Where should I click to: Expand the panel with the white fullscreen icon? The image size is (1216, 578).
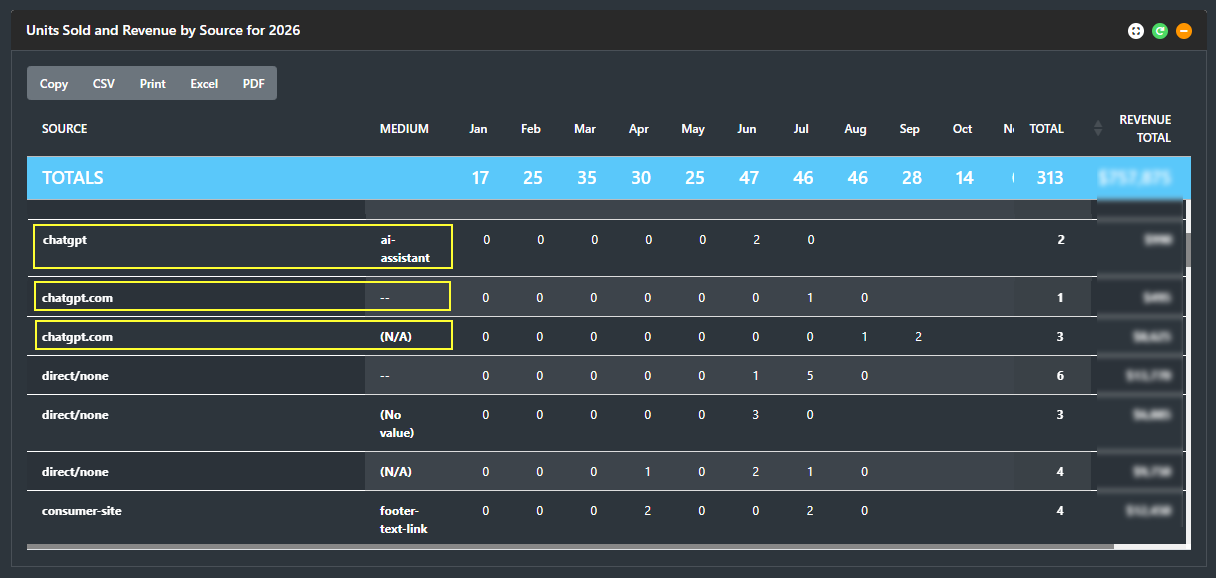[x=1135, y=31]
